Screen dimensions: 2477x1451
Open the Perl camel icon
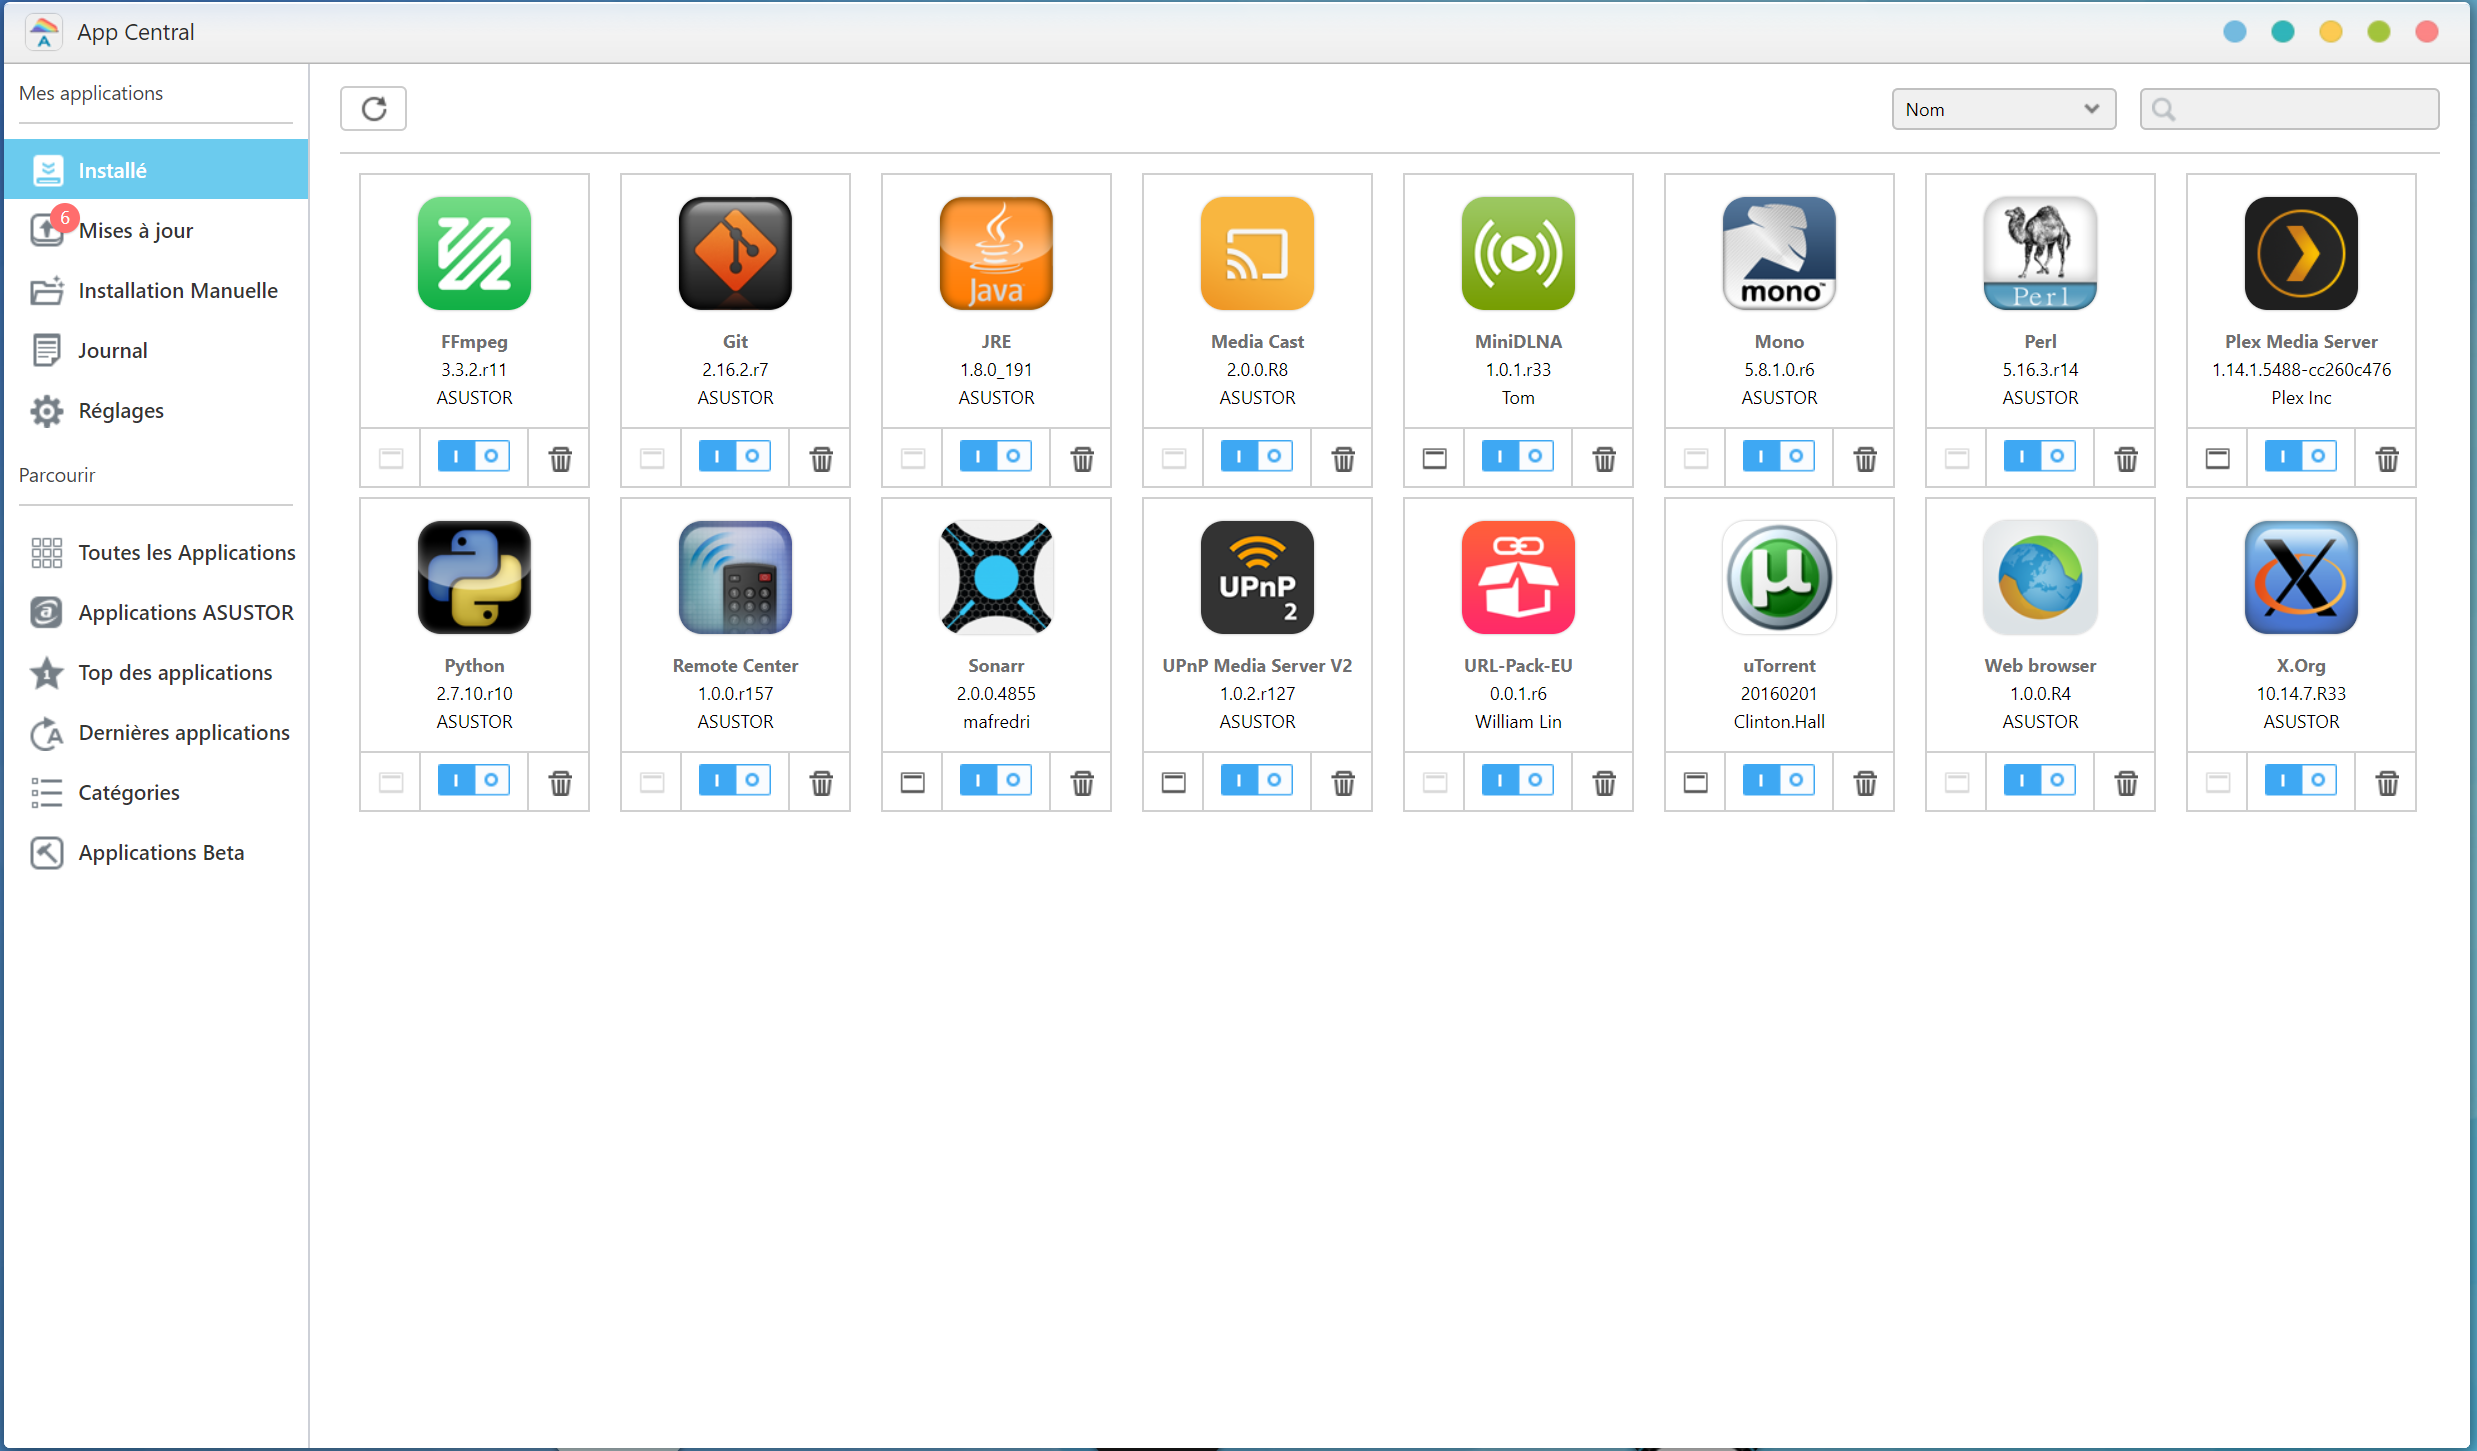(x=2040, y=253)
